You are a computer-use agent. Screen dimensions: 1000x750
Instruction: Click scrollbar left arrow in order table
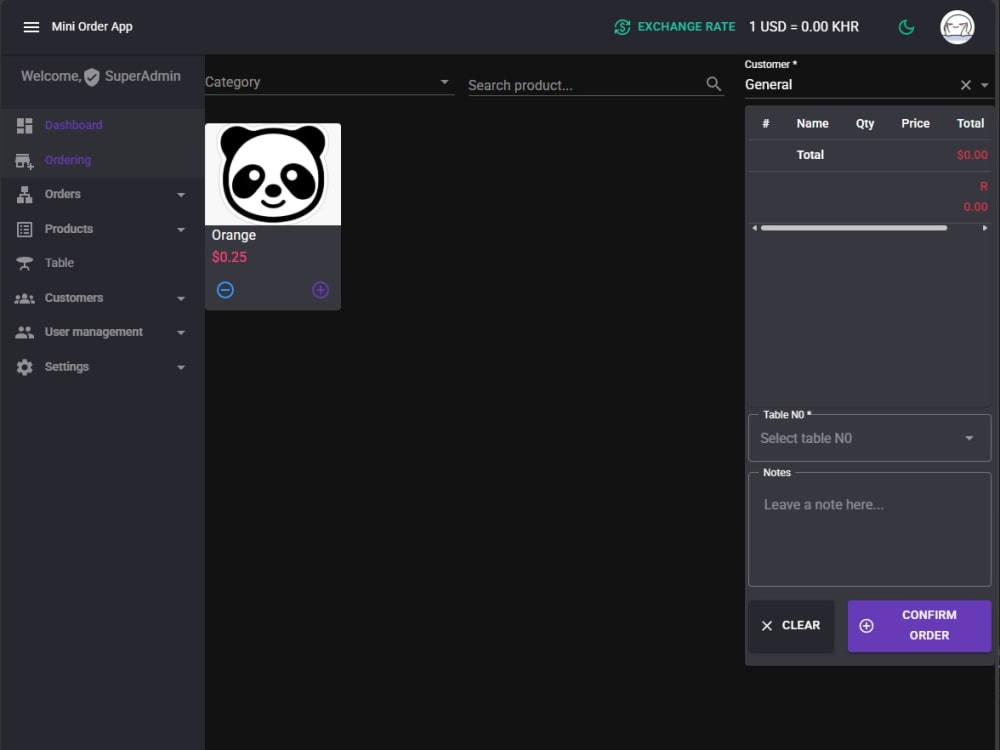[x=754, y=228]
